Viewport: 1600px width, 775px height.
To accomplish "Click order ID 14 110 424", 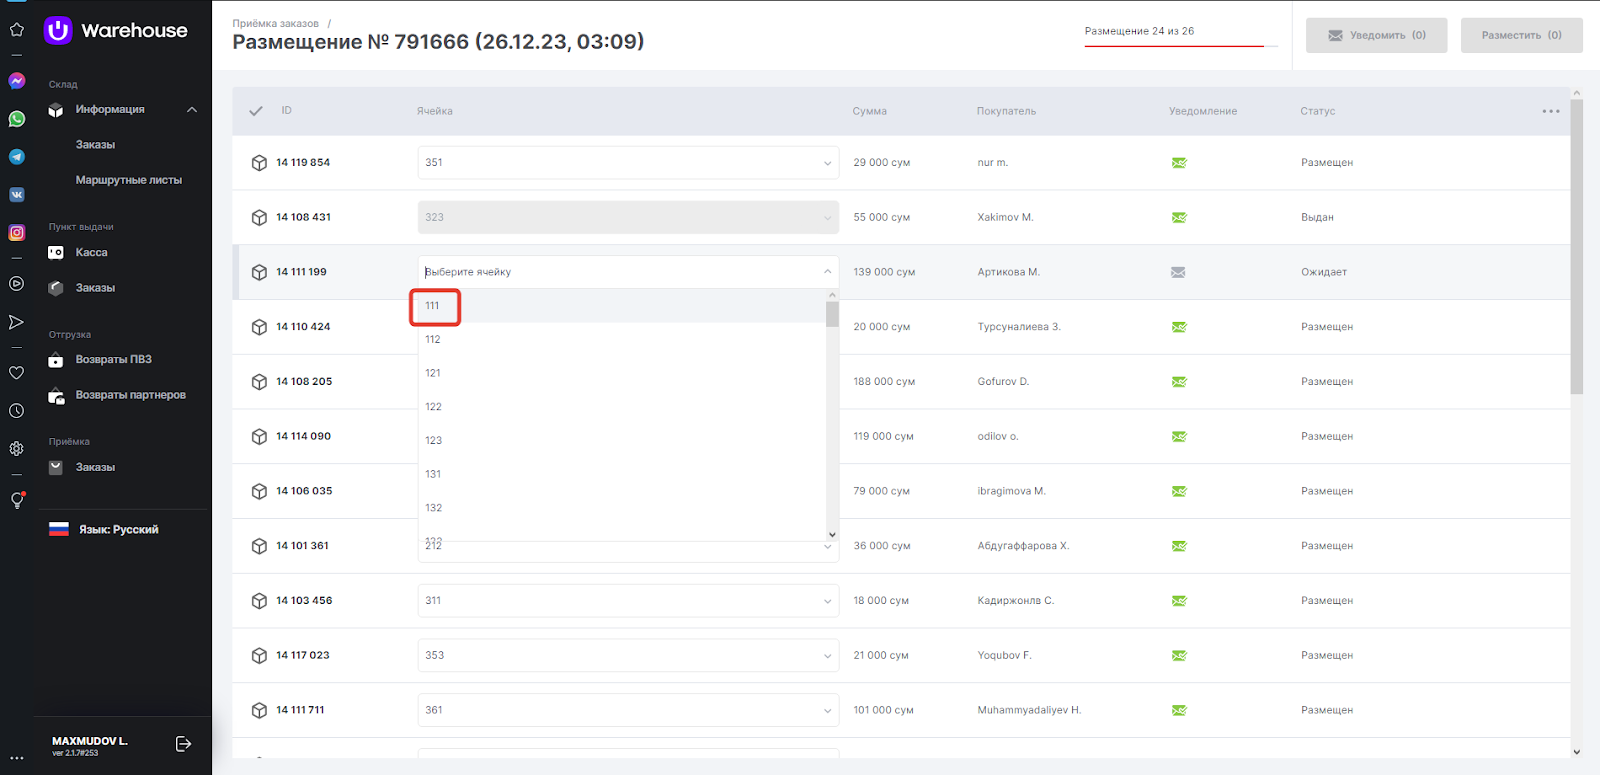I will pyautogui.click(x=303, y=327).
